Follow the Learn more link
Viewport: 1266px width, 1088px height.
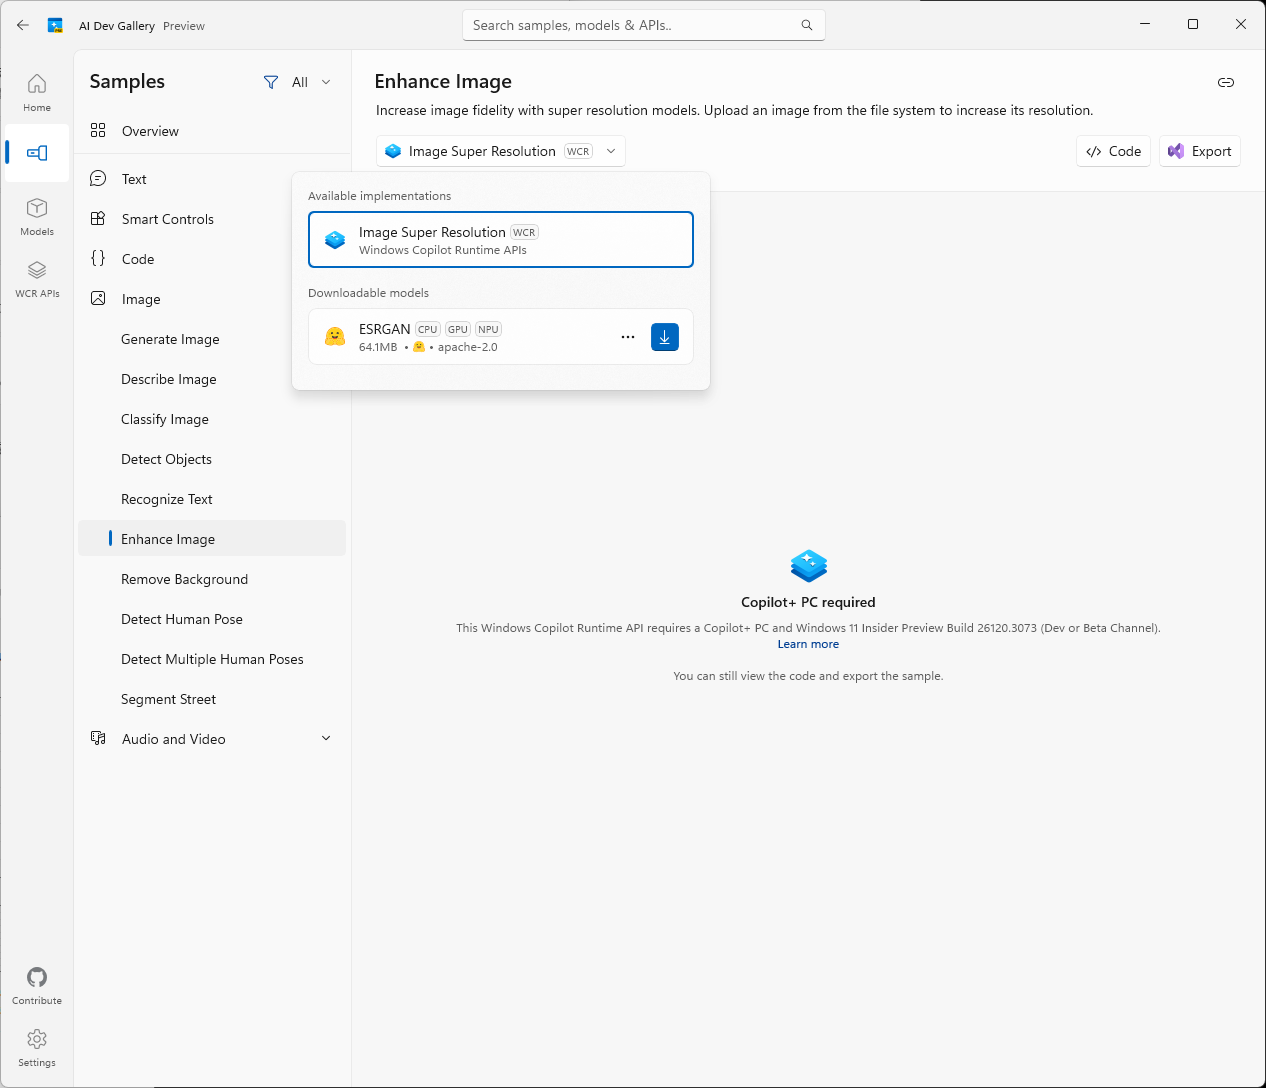808,644
